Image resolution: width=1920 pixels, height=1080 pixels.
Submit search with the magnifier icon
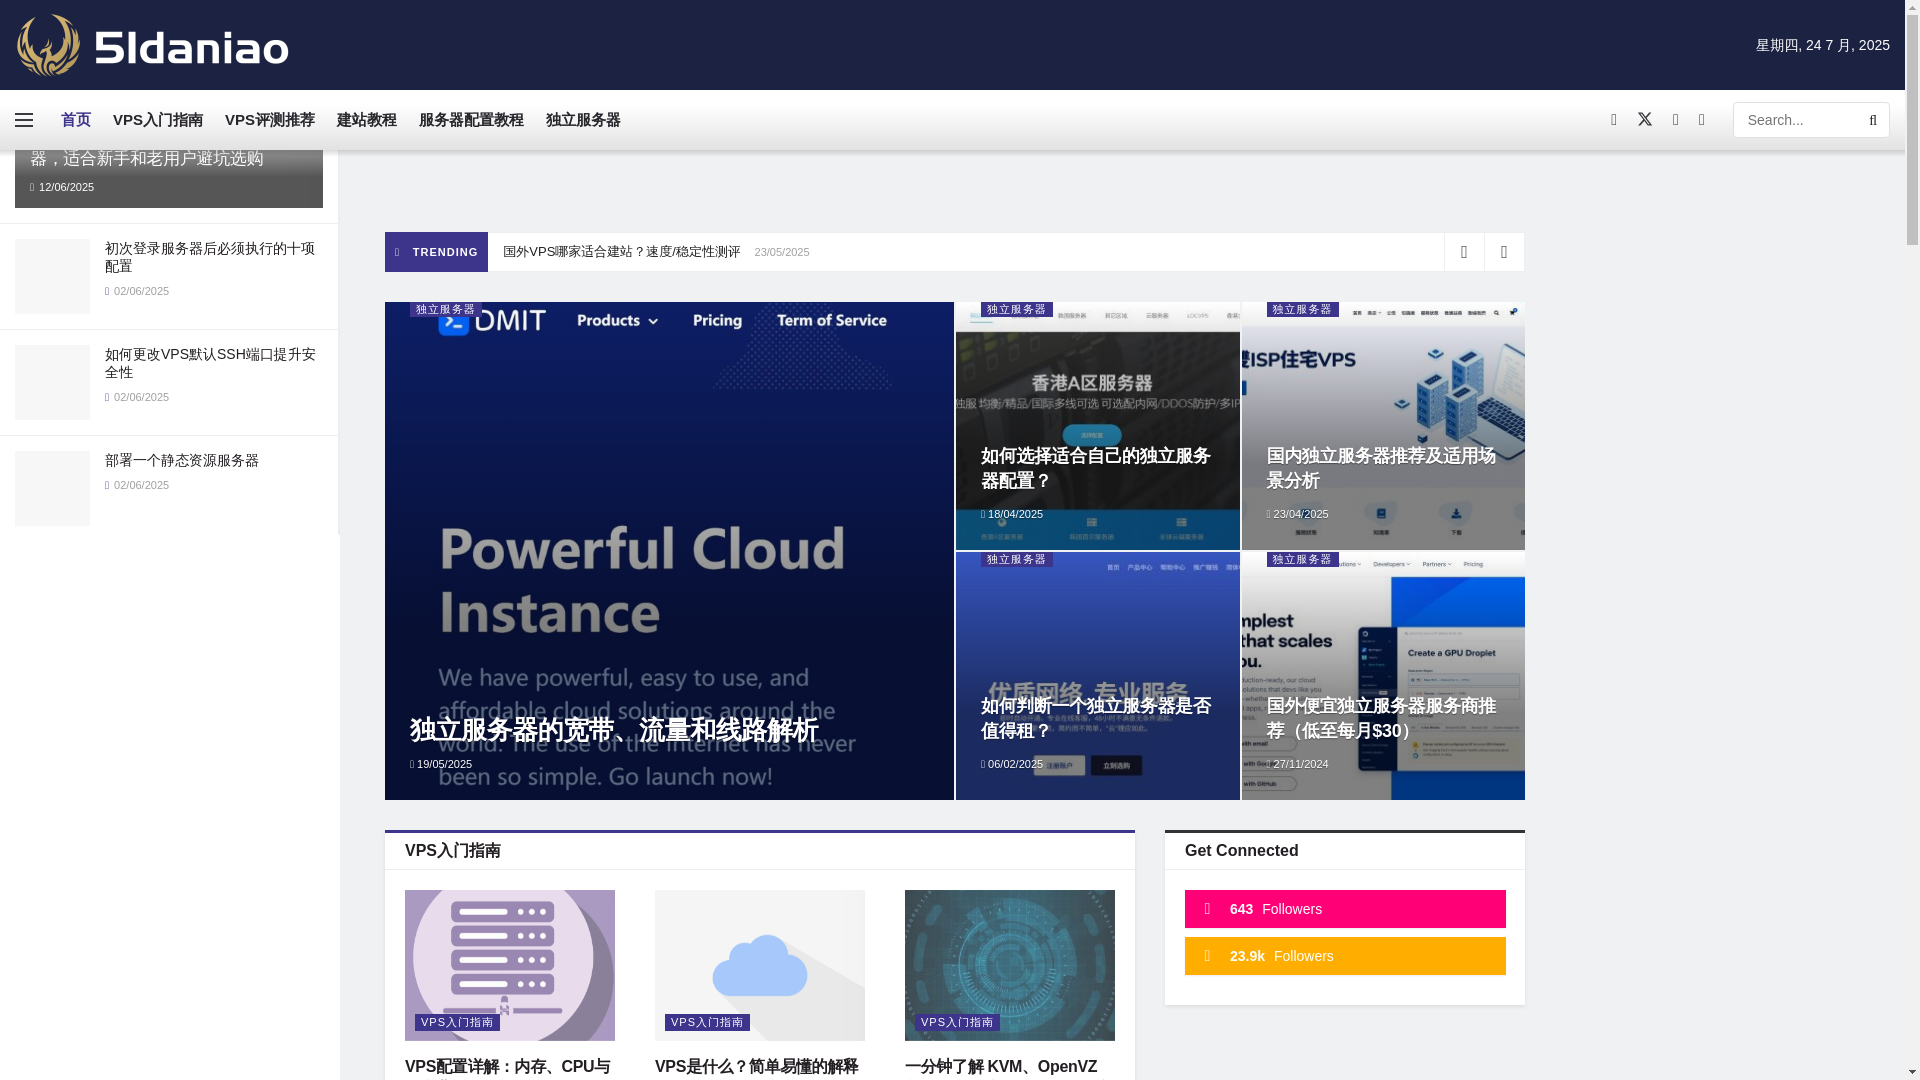point(1872,120)
